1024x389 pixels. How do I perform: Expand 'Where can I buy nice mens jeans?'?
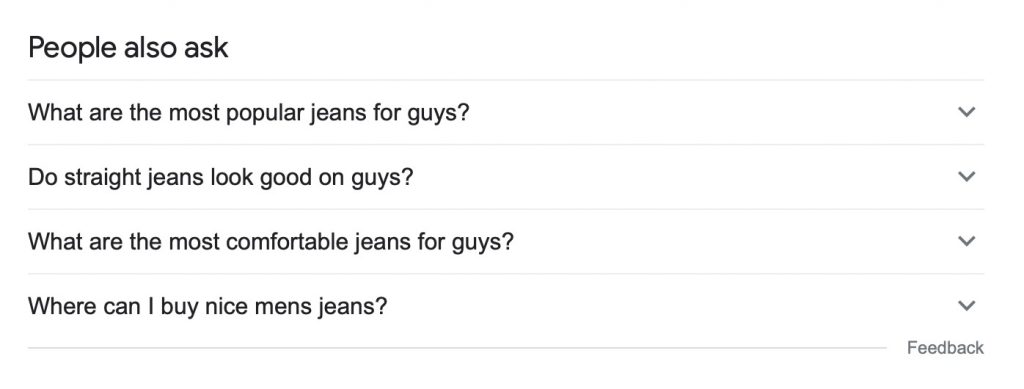[505, 306]
